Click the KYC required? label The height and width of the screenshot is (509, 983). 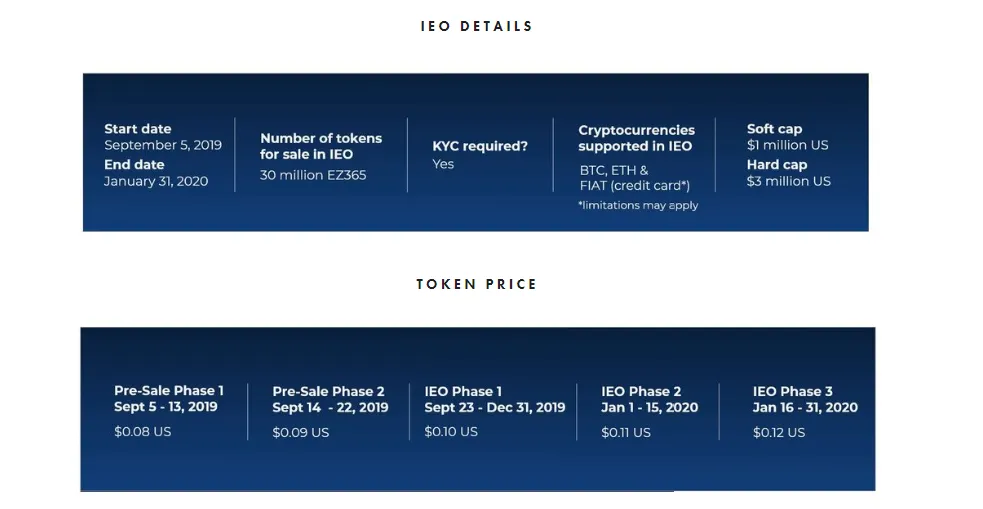coord(480,147)
